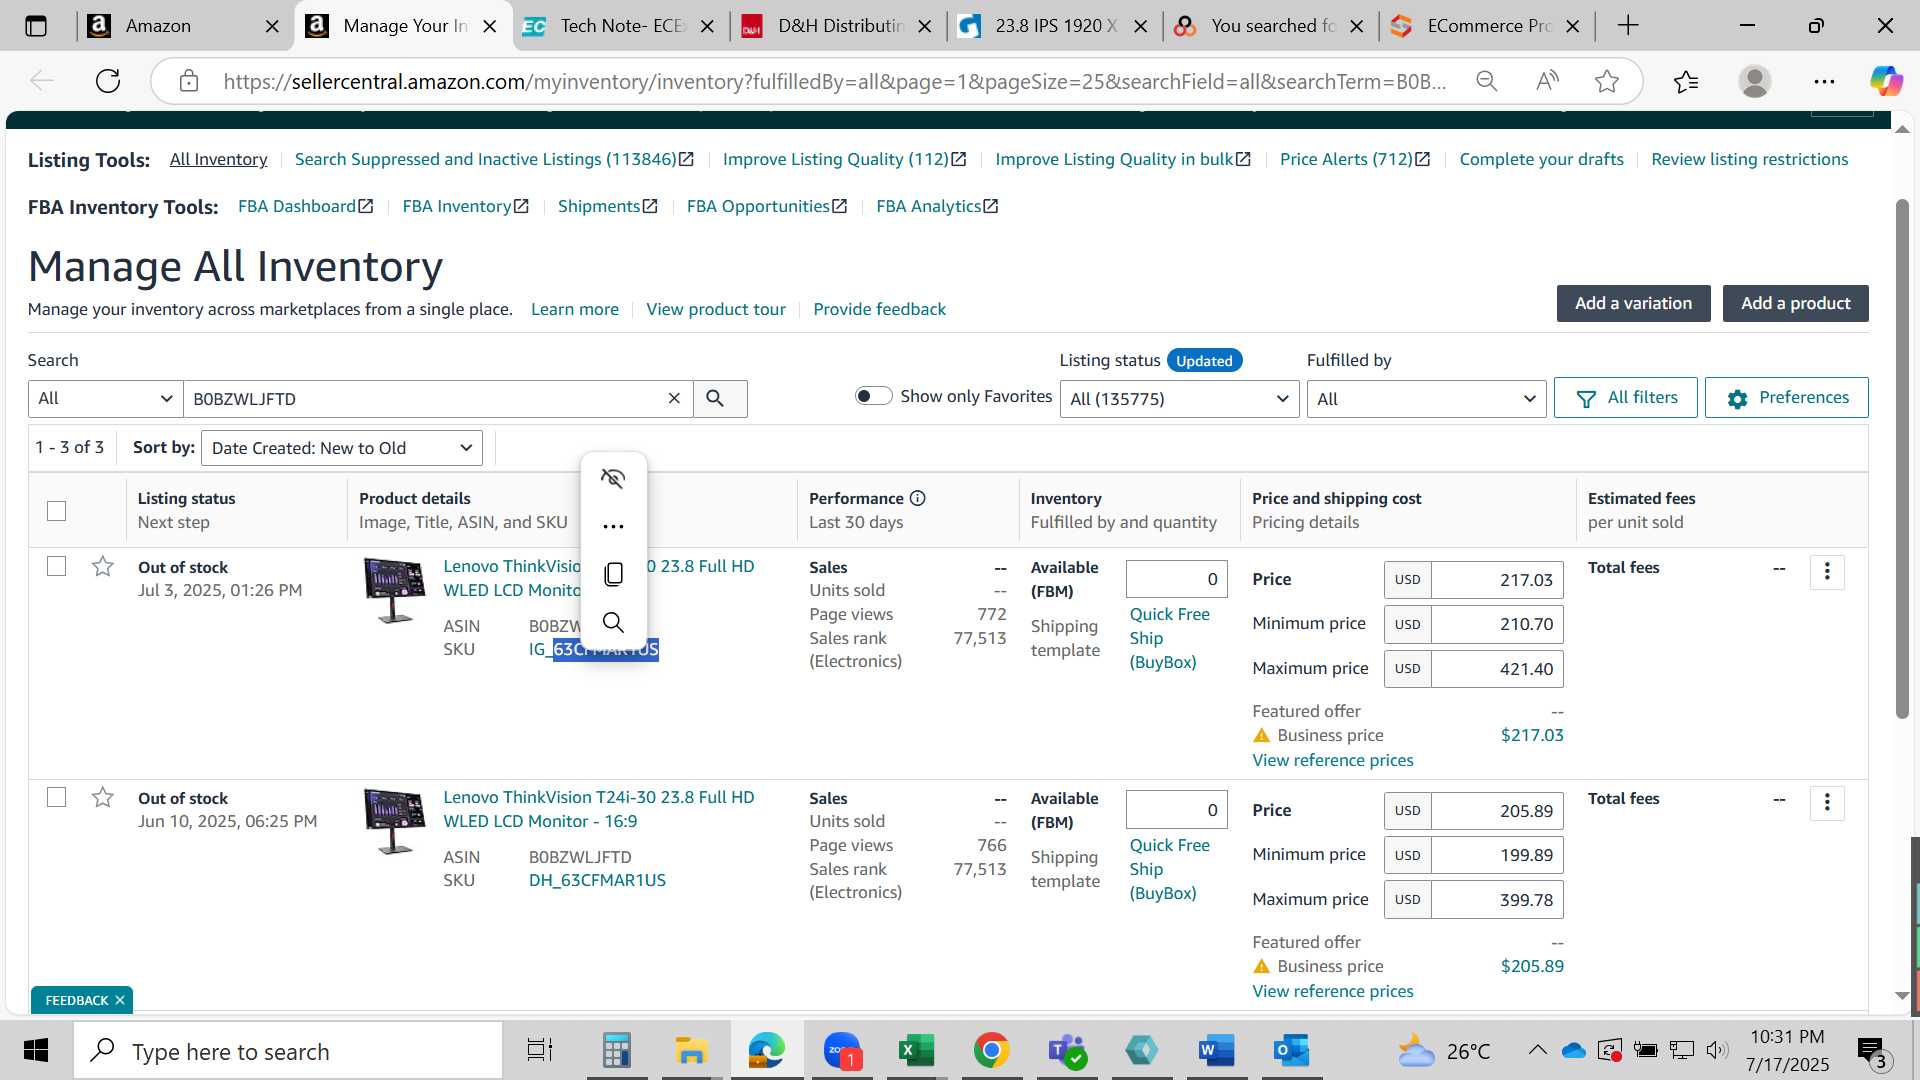Screen dimensions: 1920x1080
Task: Switch to Tech Note- ECE tab
Action: pyautogui.click(x=621, y=26)
